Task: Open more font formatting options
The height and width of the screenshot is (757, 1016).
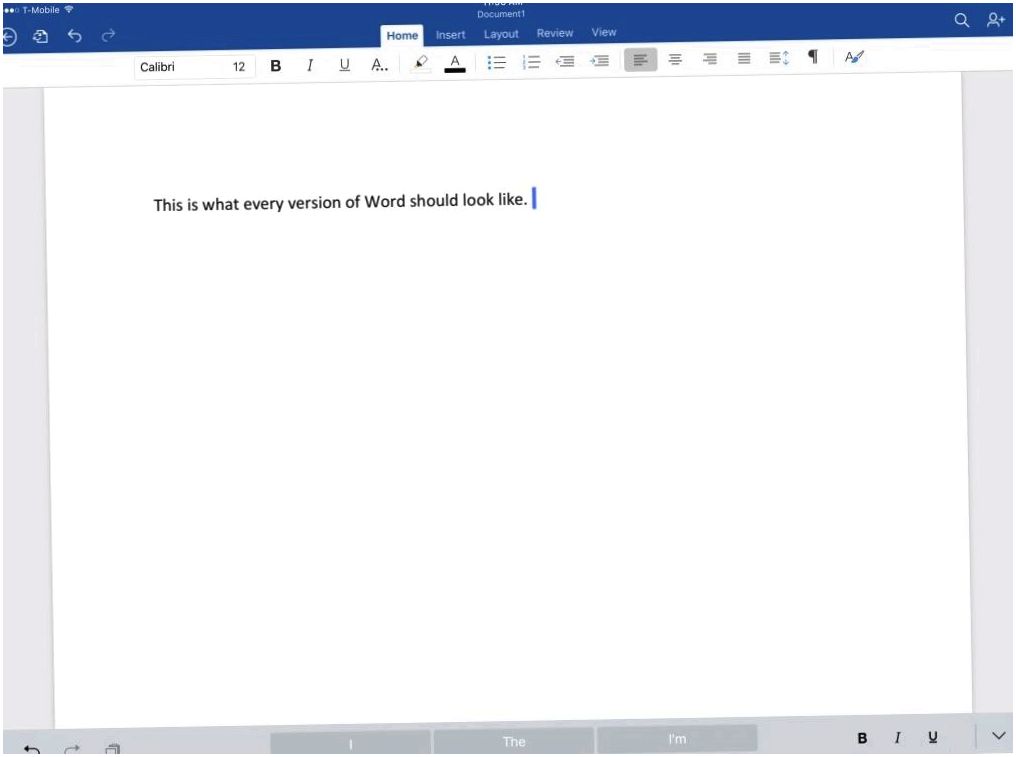Action: [379, 64]
